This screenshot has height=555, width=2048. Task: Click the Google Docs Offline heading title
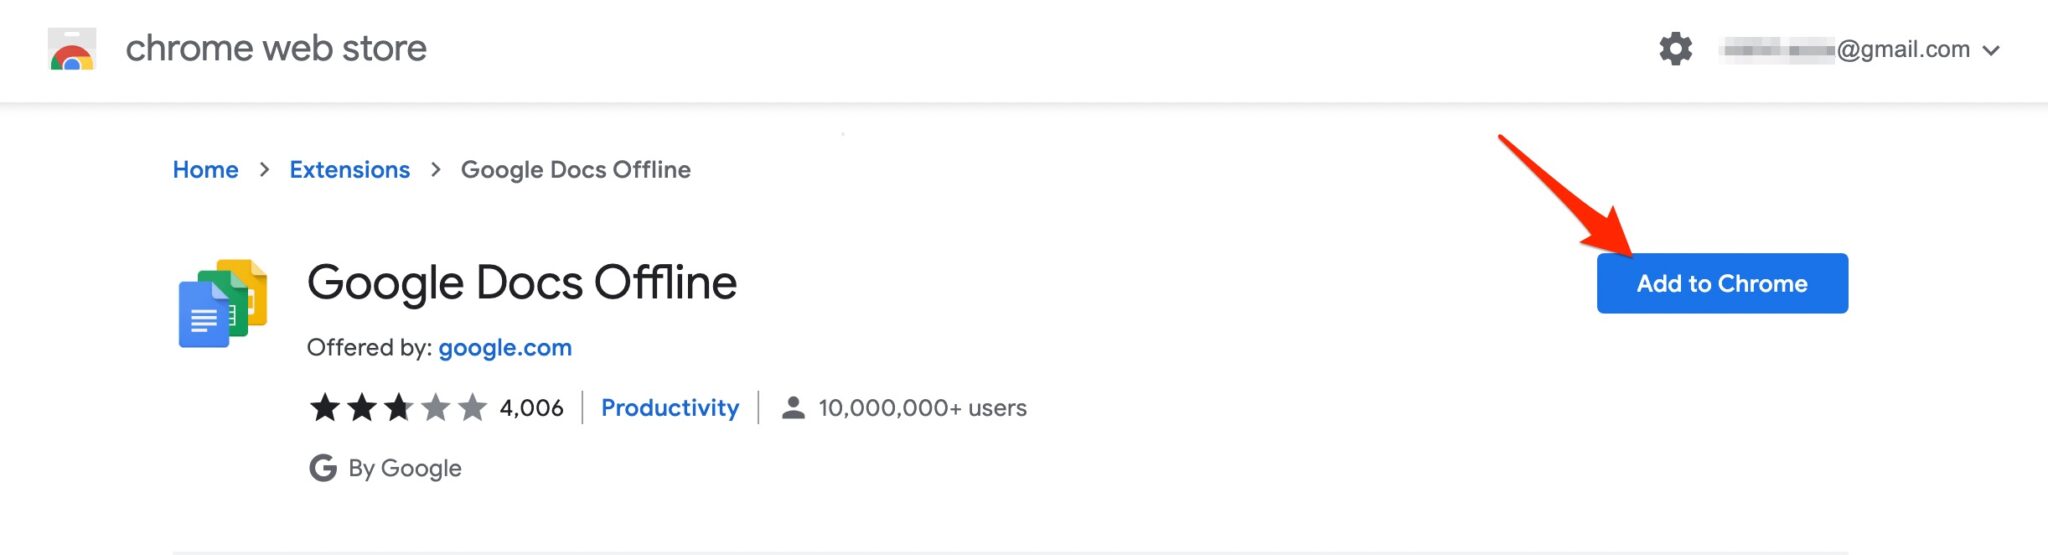[522, 283]
